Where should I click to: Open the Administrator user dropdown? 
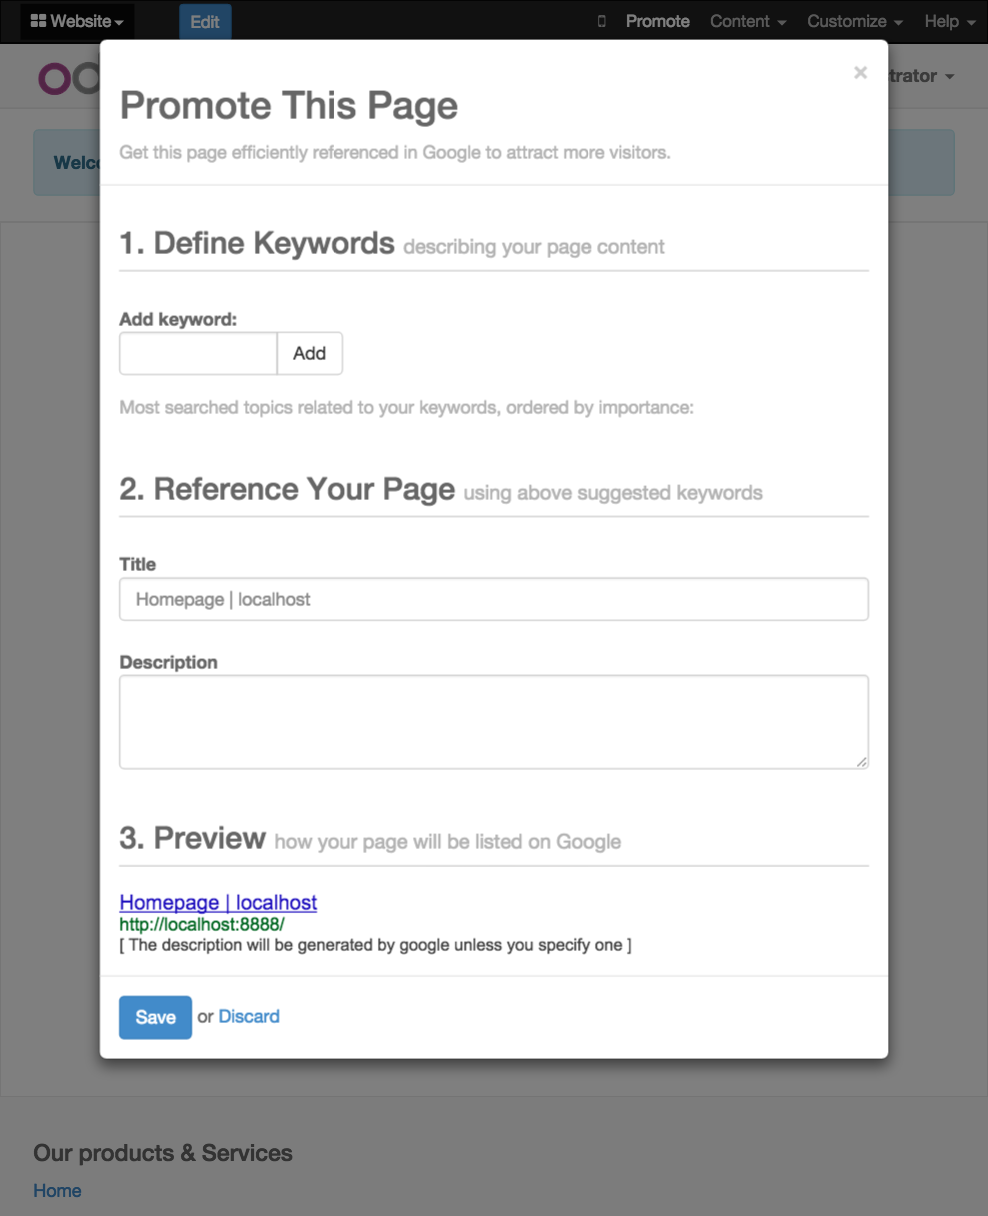921,76
